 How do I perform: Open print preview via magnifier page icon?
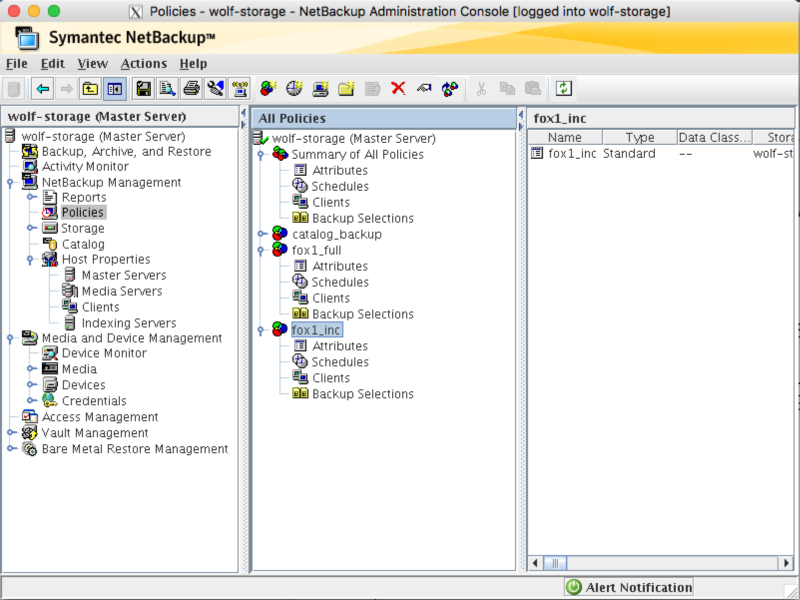click(167, 89)
